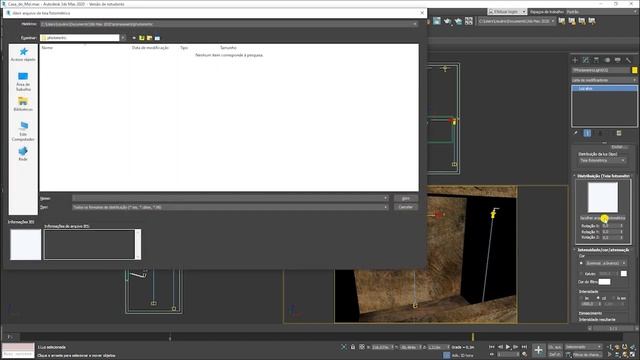Sort by the Nome column header

(x=47, y=48)
